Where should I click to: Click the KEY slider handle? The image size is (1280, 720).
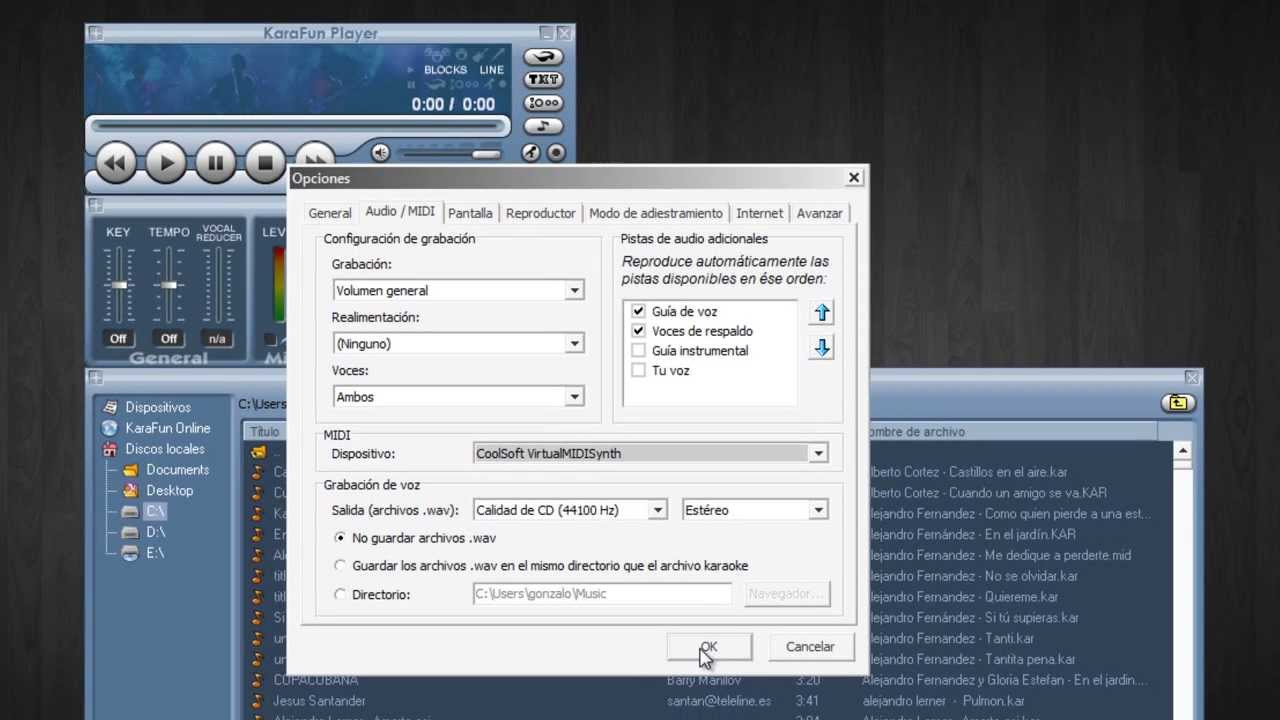point(119,285)
